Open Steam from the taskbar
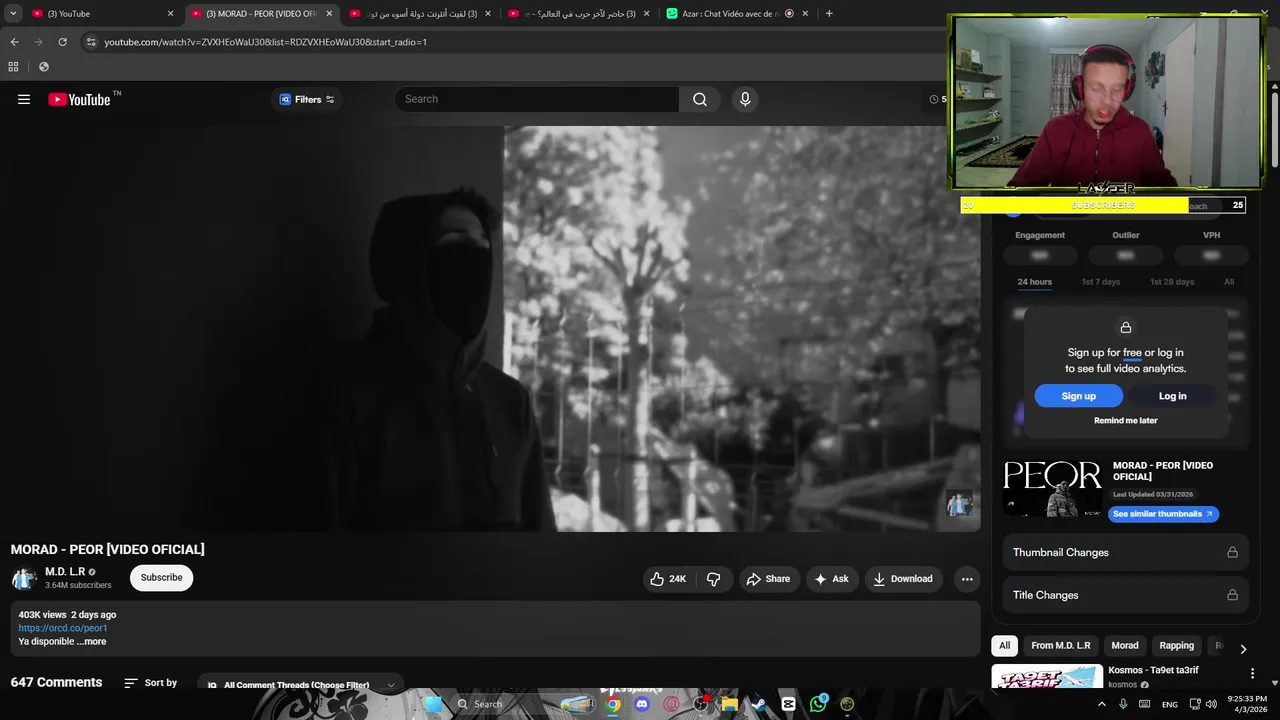 (759, 704)
